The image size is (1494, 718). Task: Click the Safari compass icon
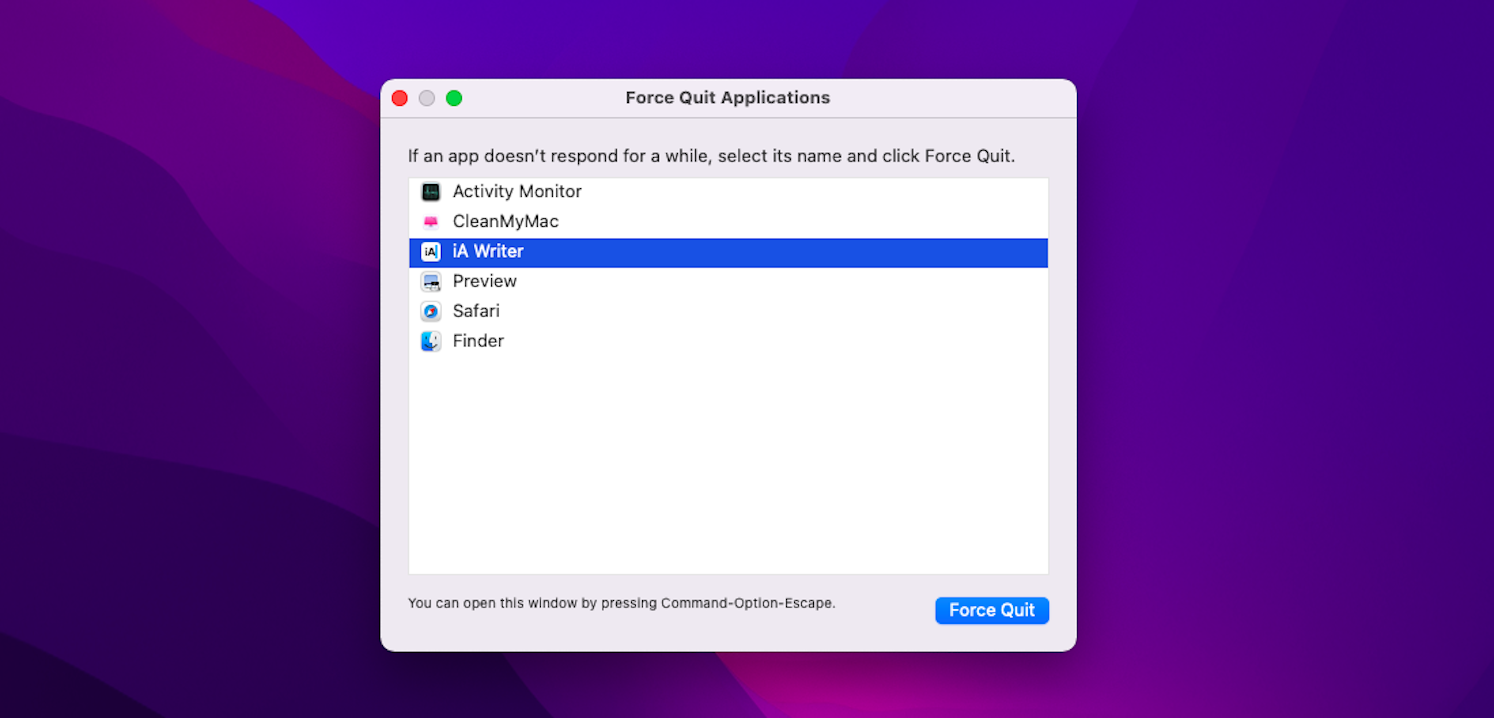(x=430, y=311)
